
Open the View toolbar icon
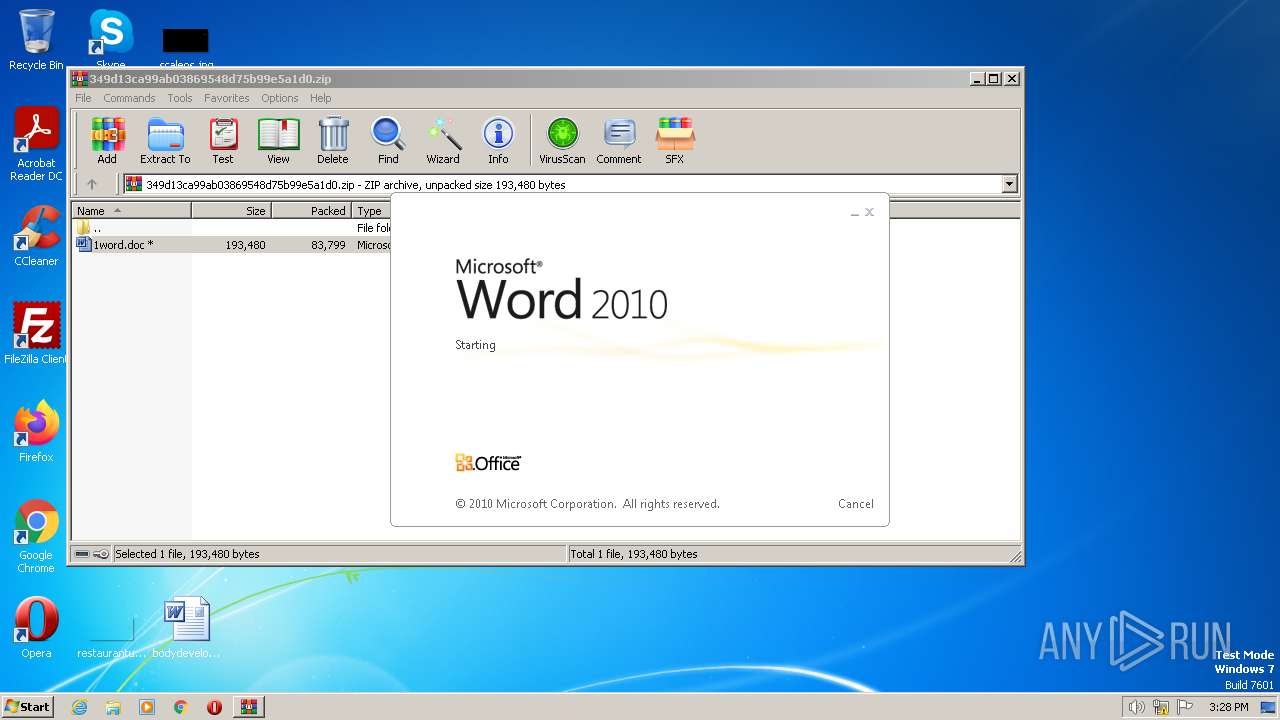click(x=278, y=140)
